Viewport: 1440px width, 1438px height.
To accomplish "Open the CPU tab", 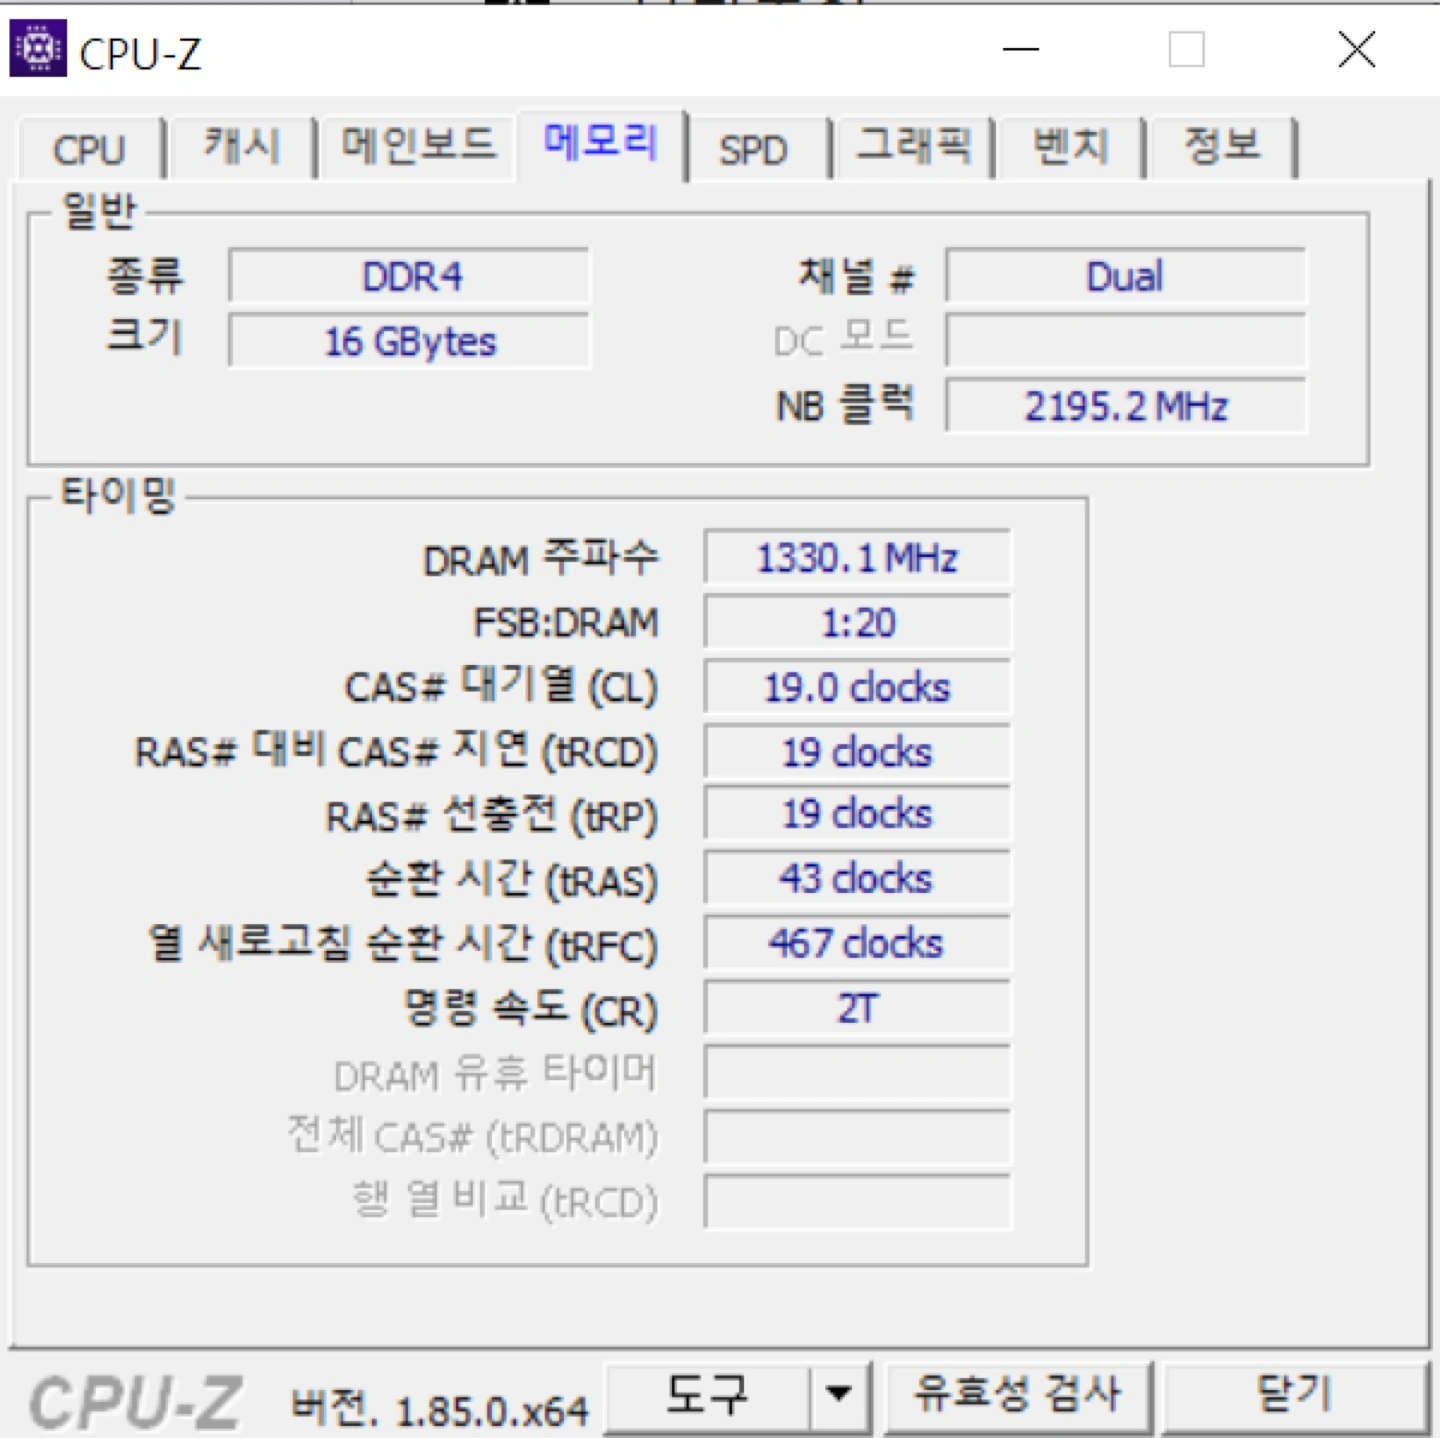I will (89, 149).
